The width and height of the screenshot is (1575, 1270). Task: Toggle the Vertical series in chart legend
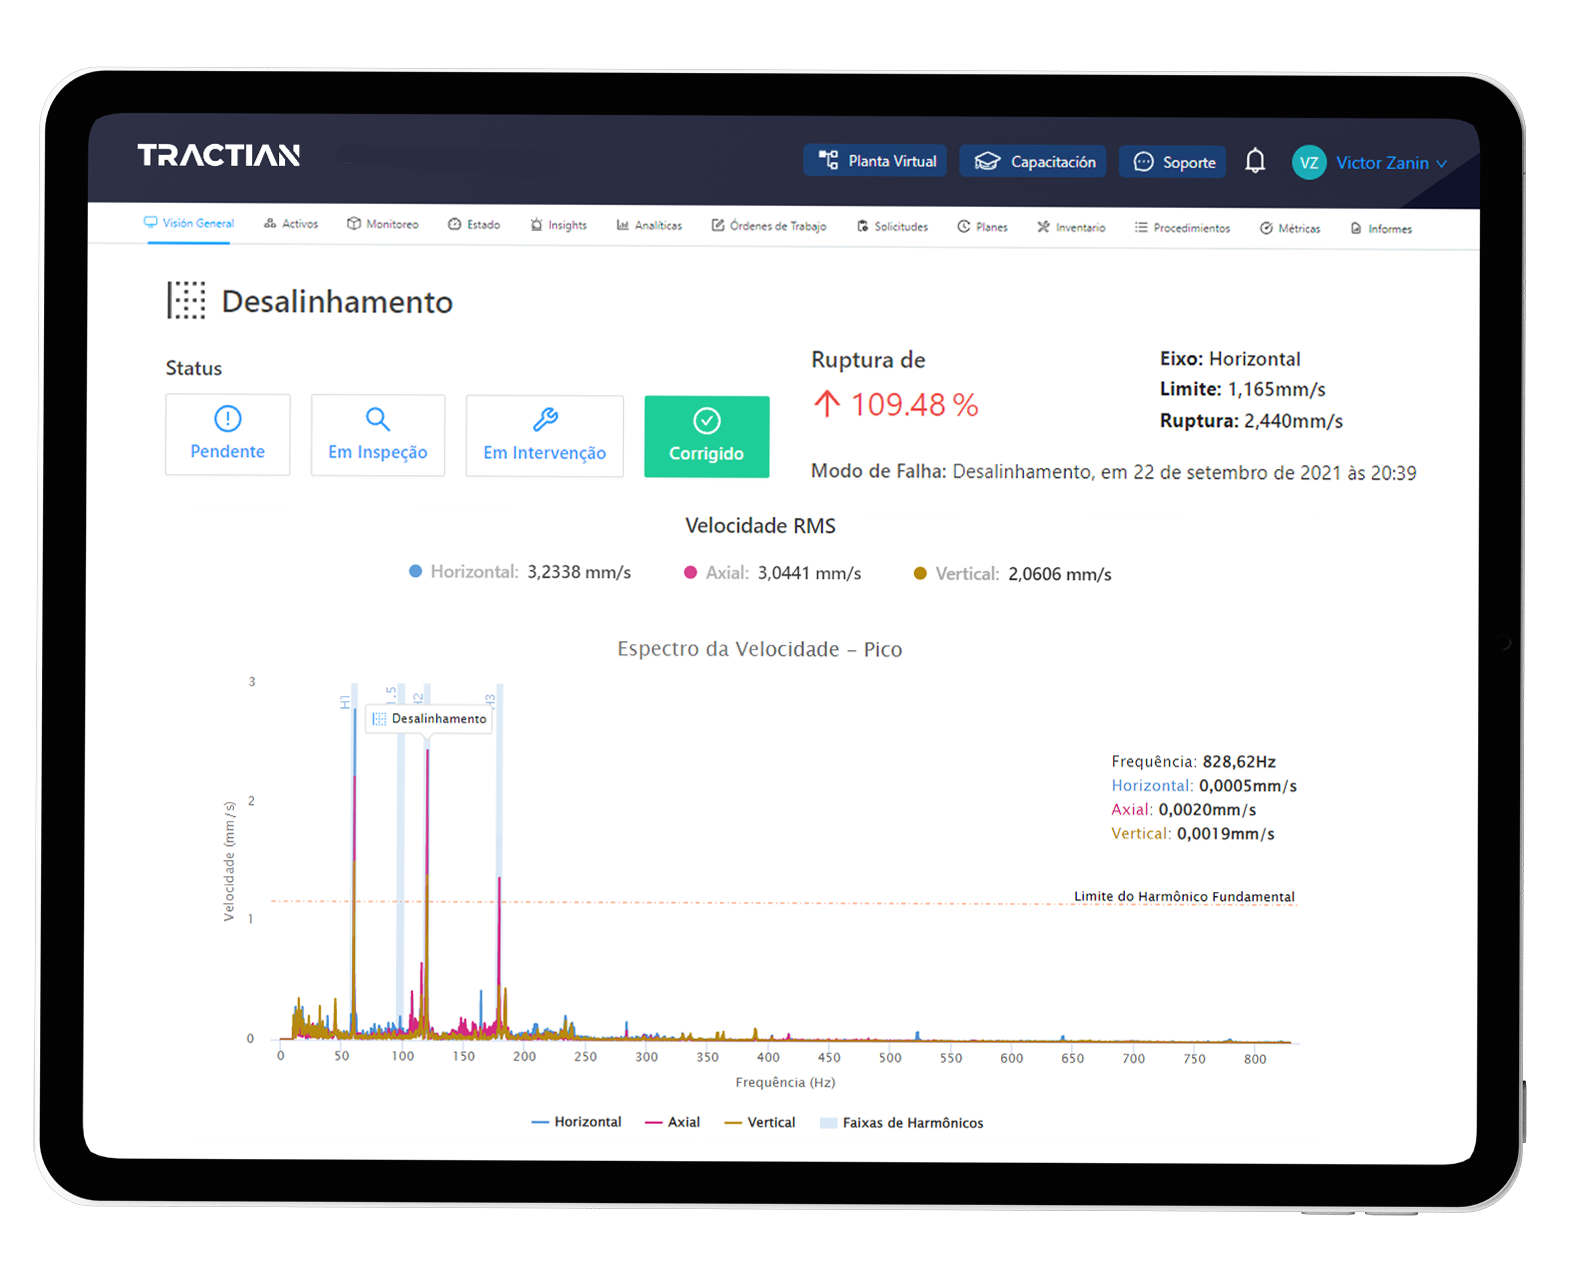tap(760, 1123)
